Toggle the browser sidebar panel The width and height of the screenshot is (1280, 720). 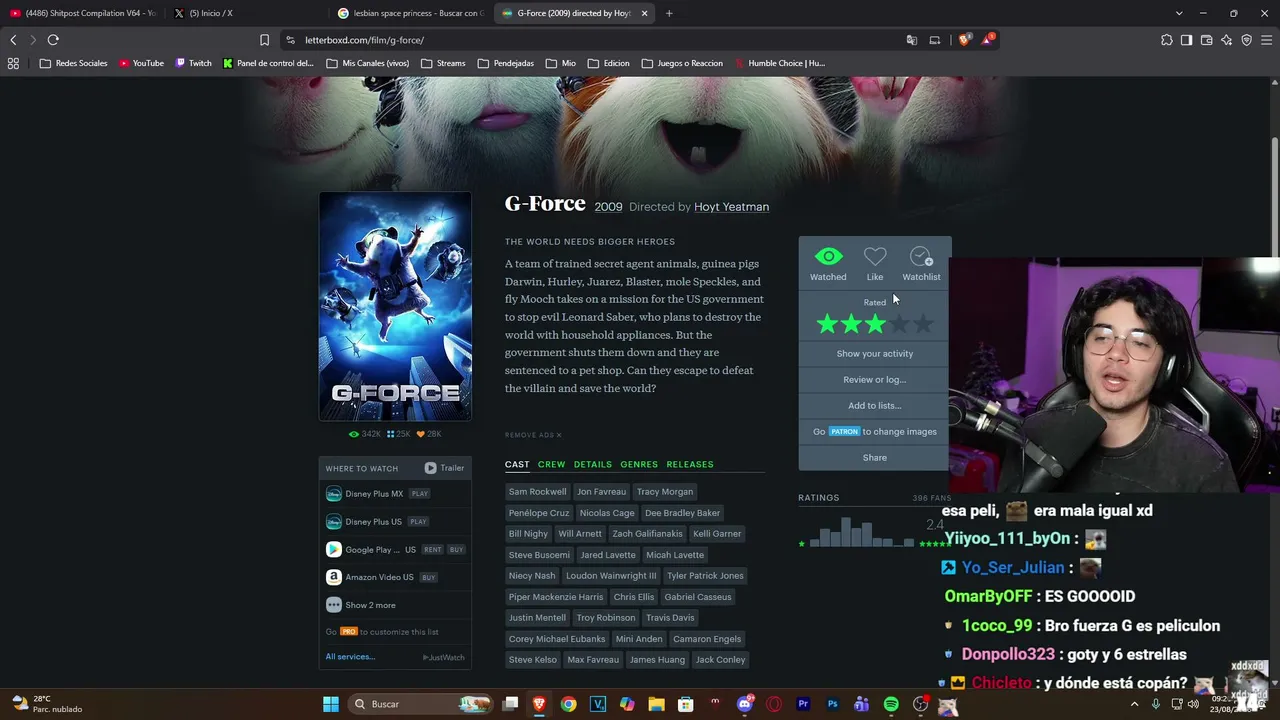(1187, 40)
